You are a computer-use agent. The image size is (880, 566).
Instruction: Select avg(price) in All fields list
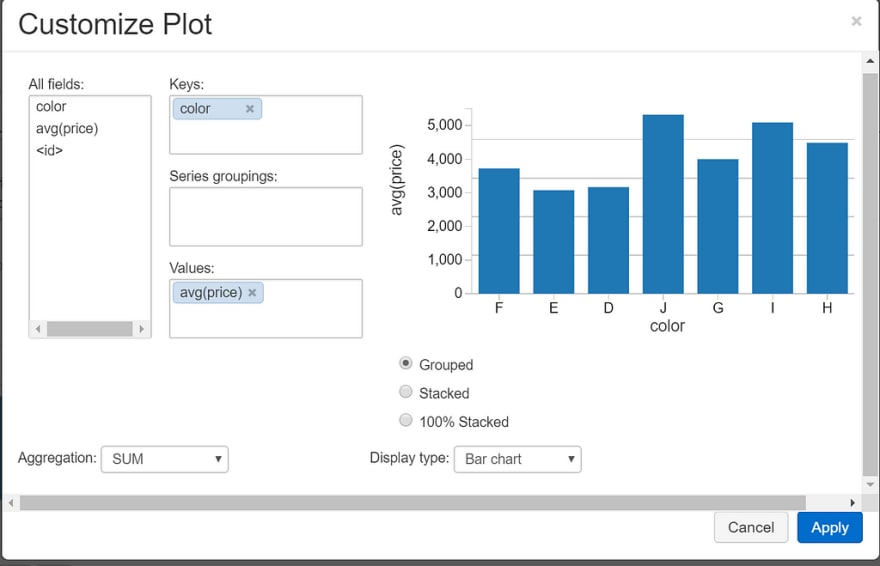67,128
